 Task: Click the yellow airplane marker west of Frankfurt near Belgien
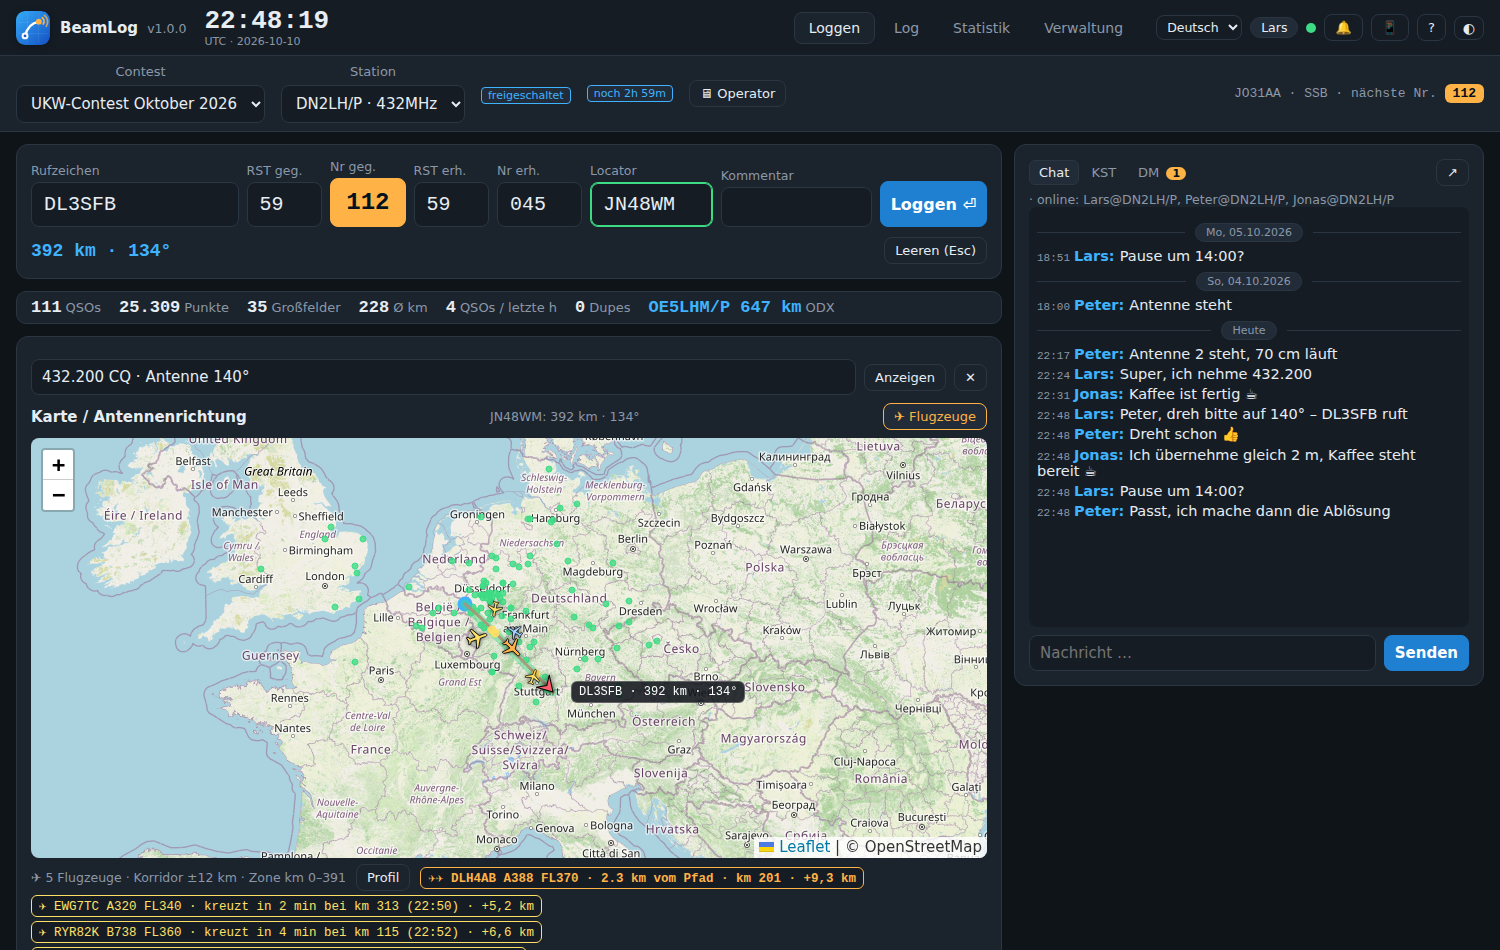coord(476,637)
